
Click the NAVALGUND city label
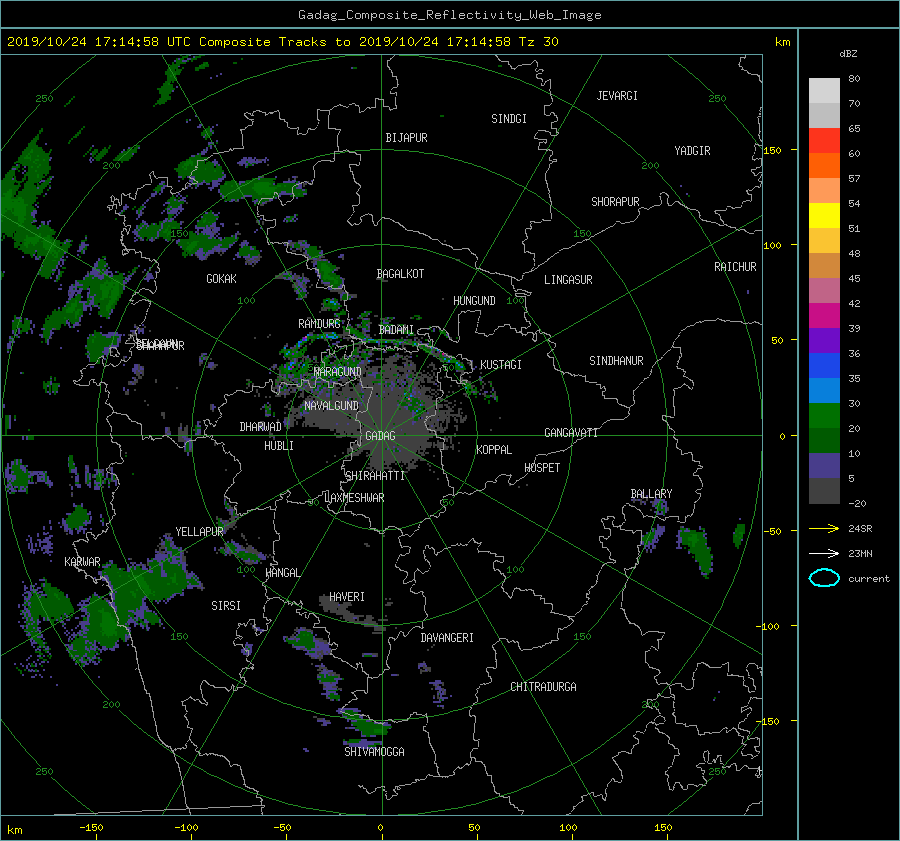331,406
